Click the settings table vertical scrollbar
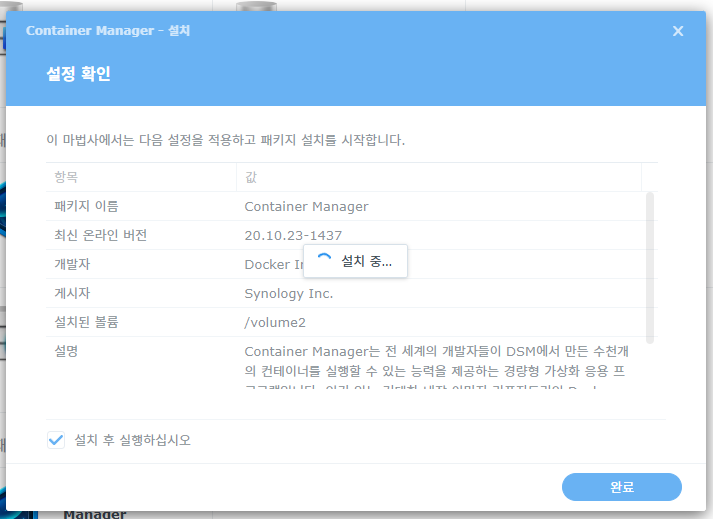Screen dimensions: 713x519 tap(650, 267)
